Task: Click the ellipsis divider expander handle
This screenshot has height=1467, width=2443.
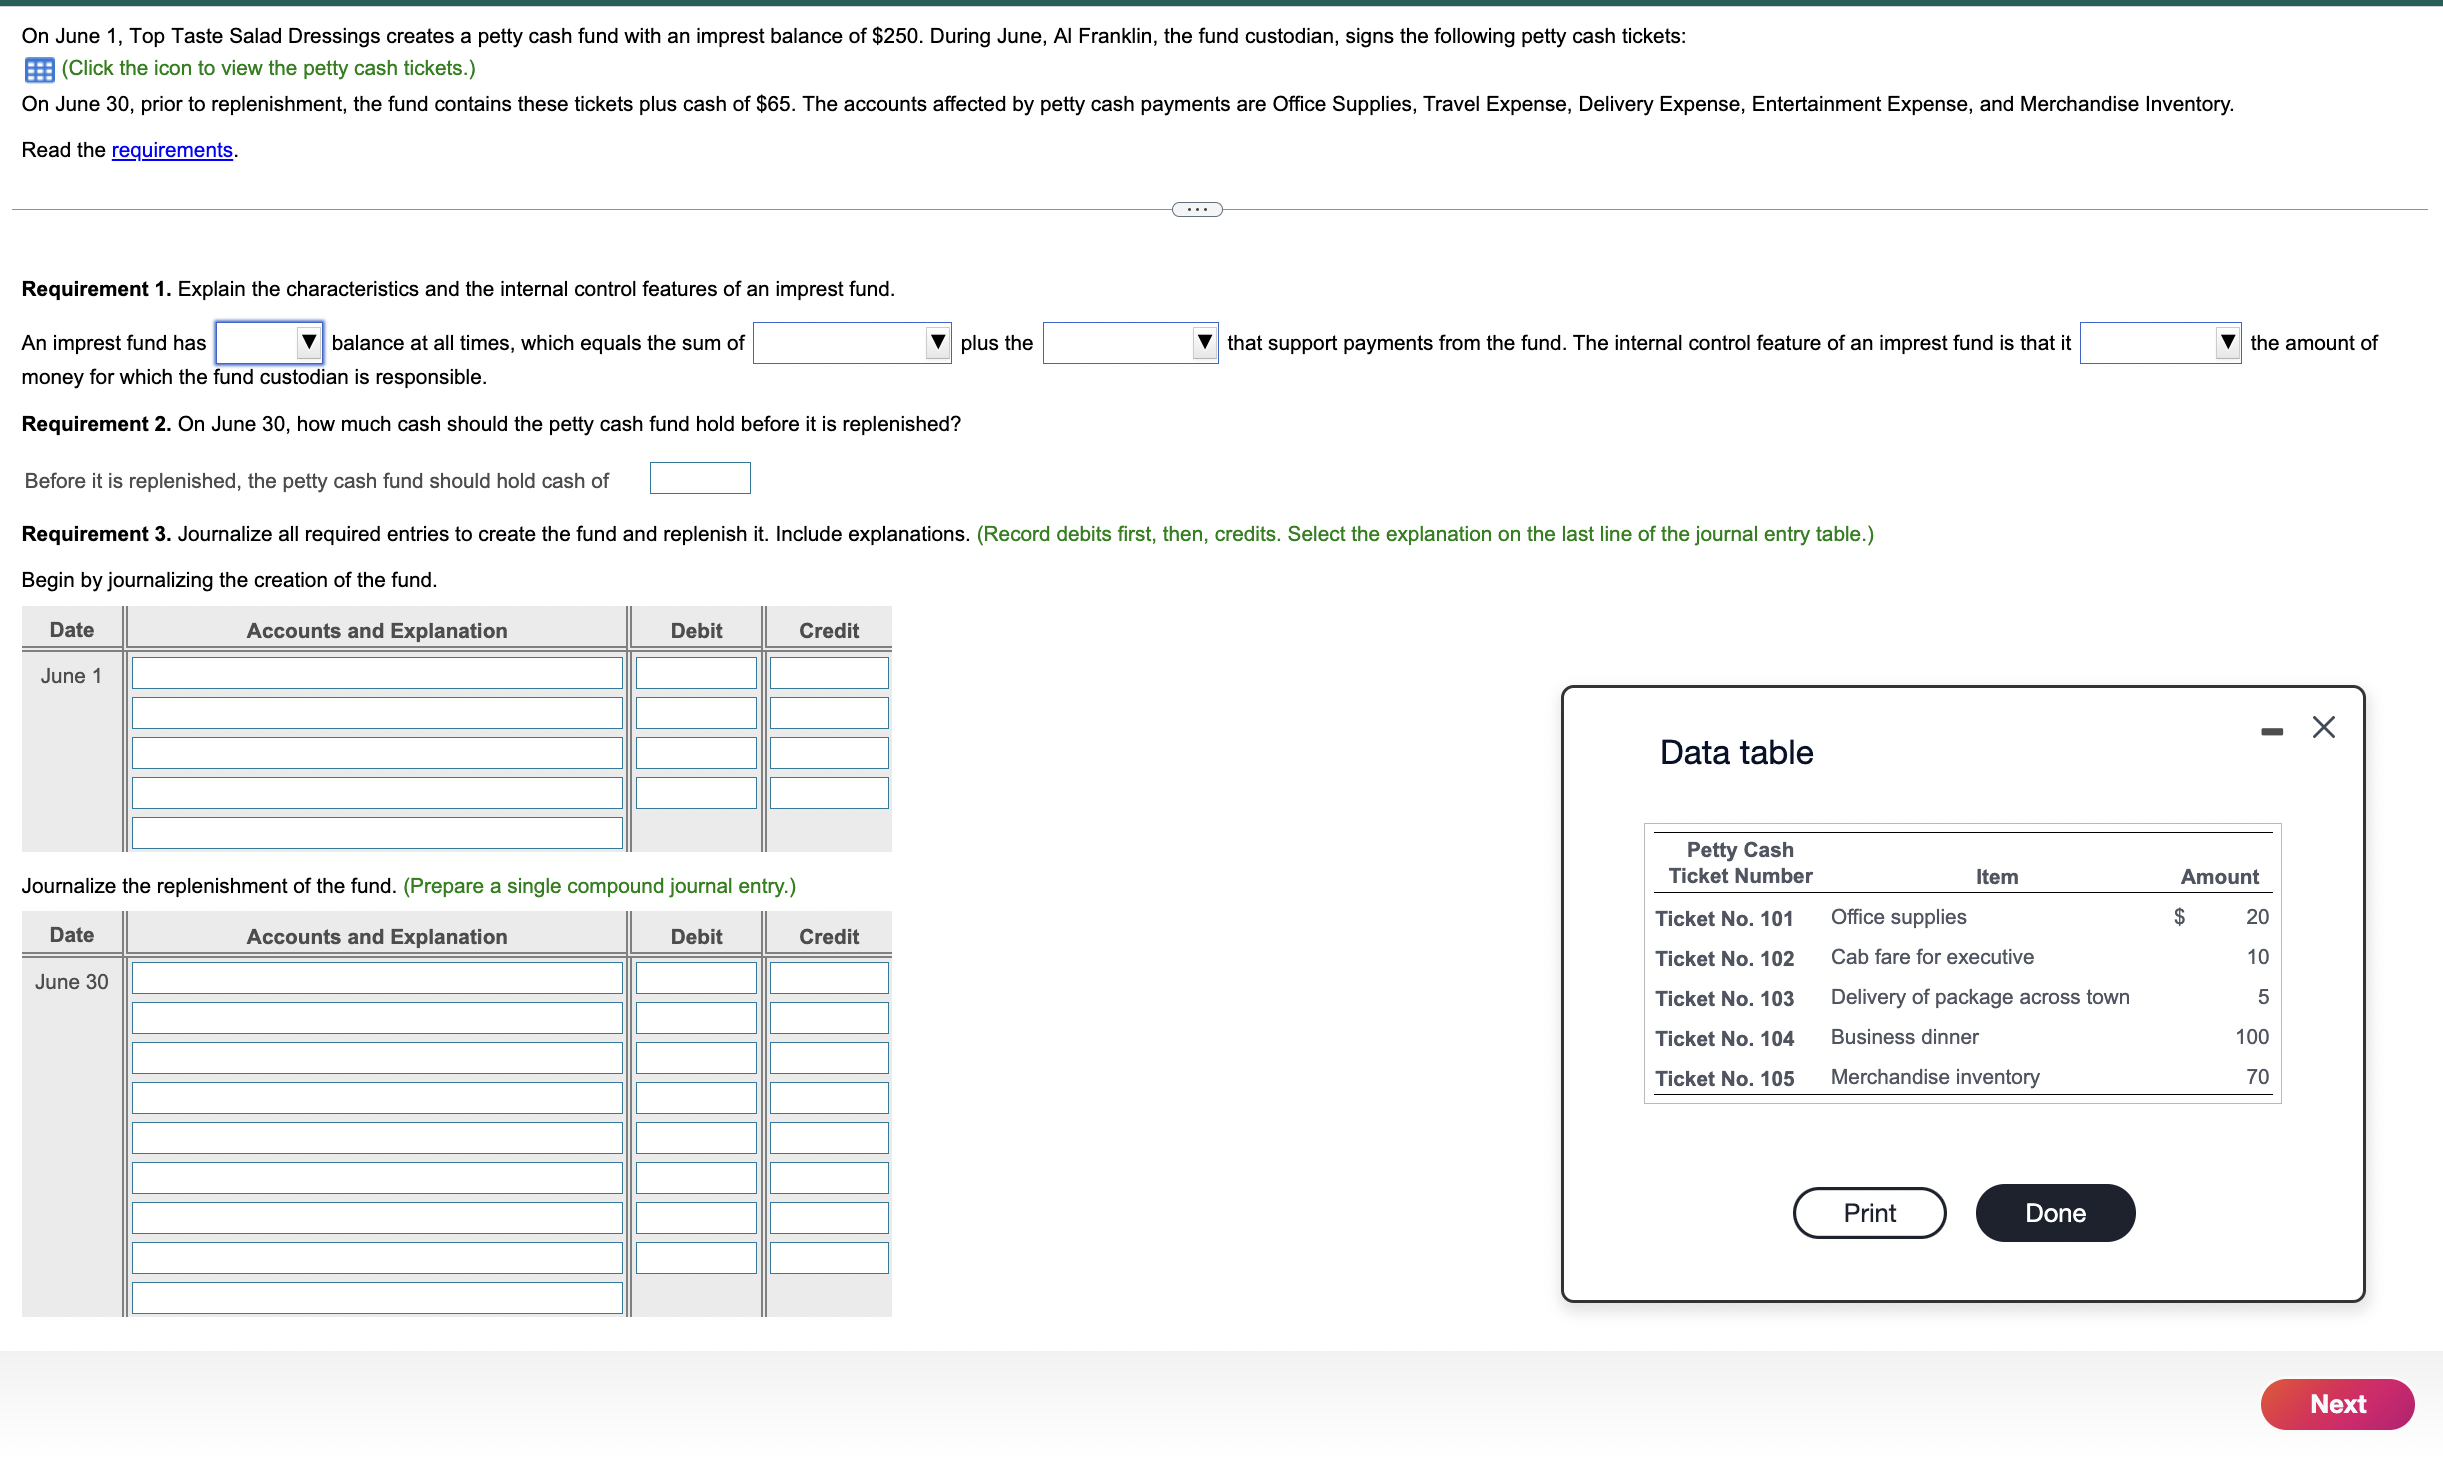Action: 1196,209
